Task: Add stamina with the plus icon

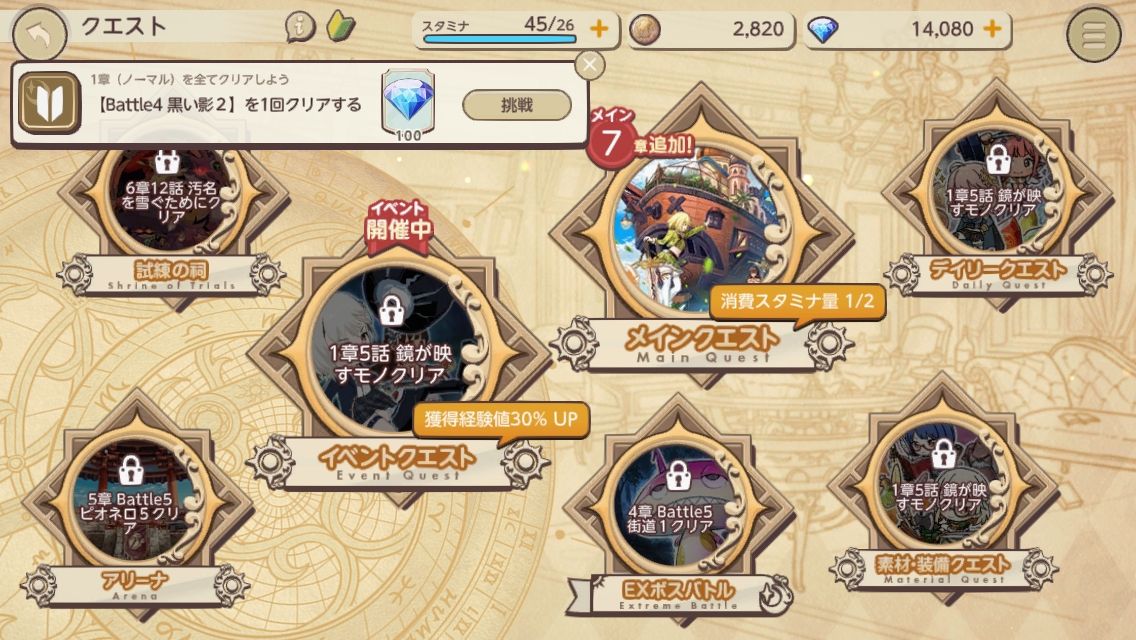Action: [x=598, y=28]
